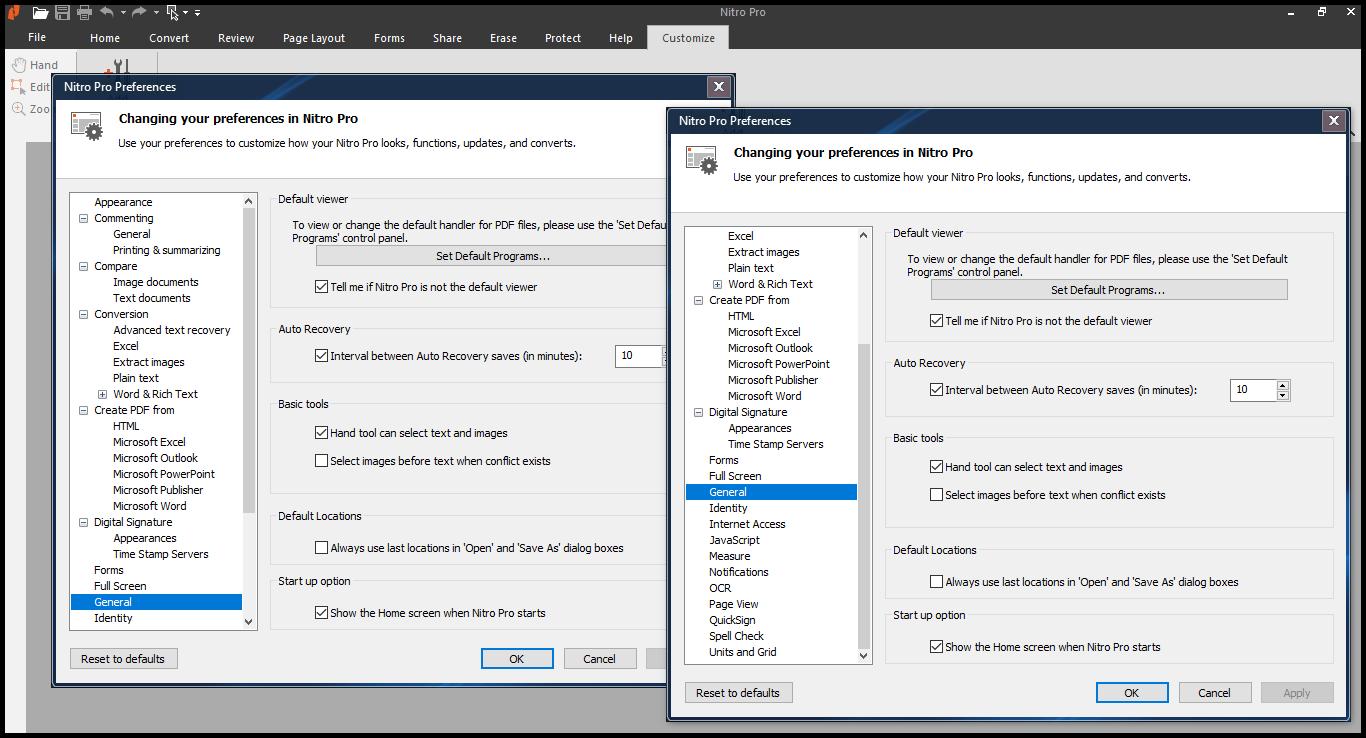Click OK in the front Preferences dialog
The height and width of the screenshot is (738, 1366).
1132,692
